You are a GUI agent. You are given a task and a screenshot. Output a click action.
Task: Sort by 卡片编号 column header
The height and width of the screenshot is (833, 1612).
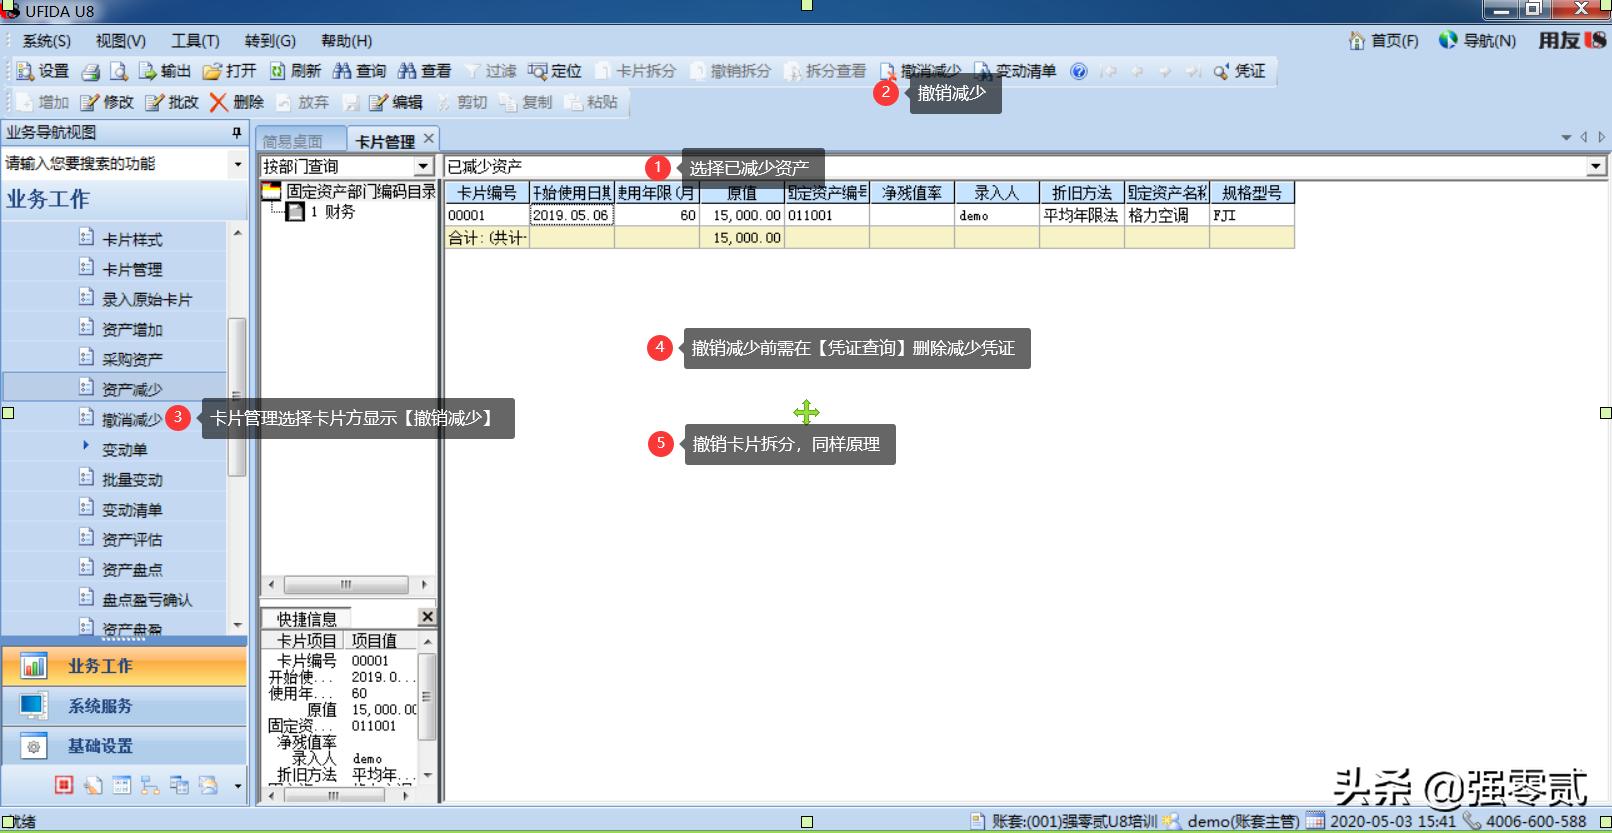click(x=487, y=192)
